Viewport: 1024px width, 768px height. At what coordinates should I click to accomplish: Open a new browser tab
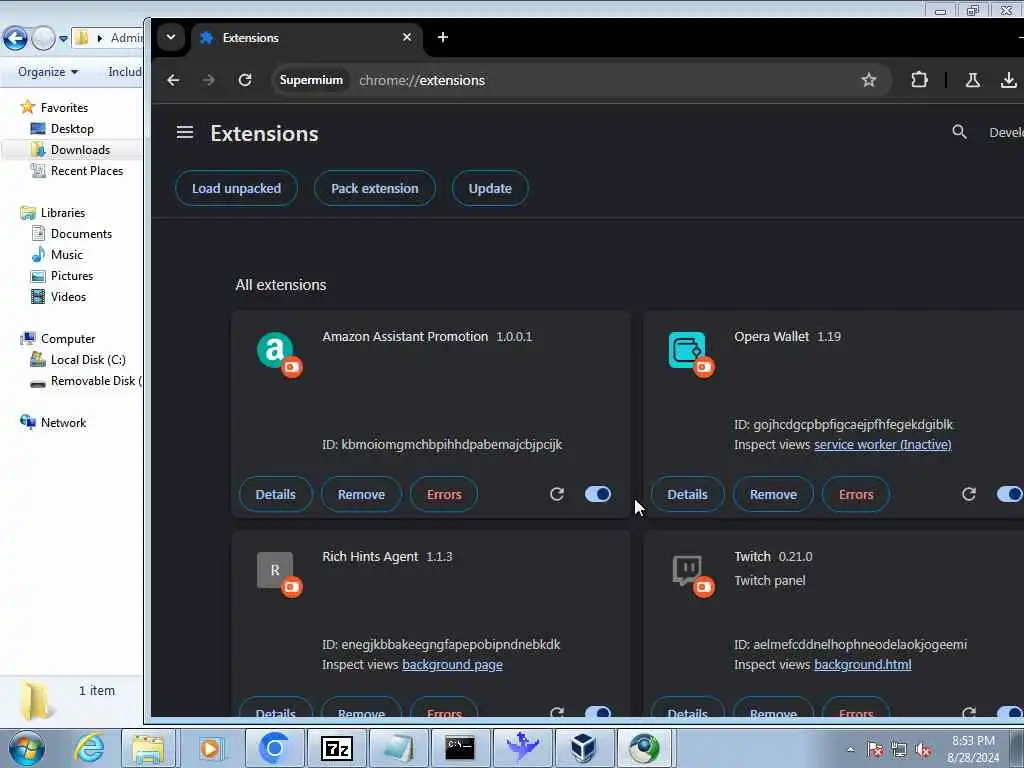point(443,37)
